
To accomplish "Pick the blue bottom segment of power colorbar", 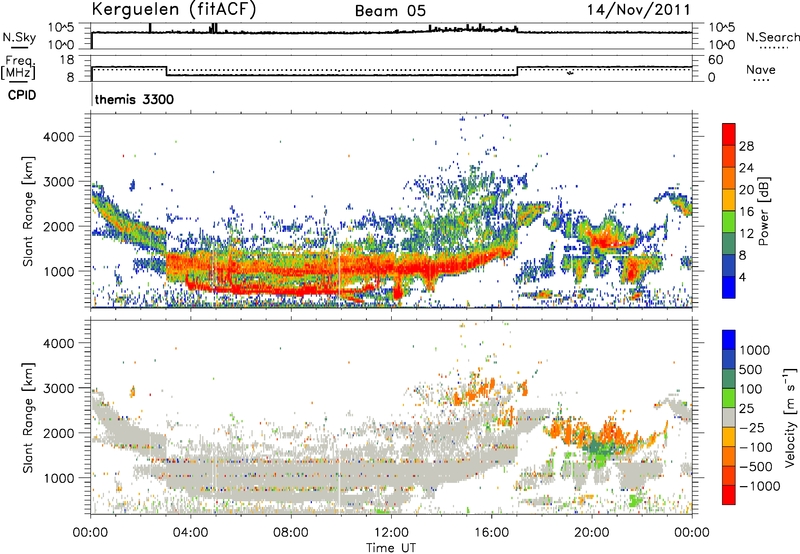I will click(729, 288).
